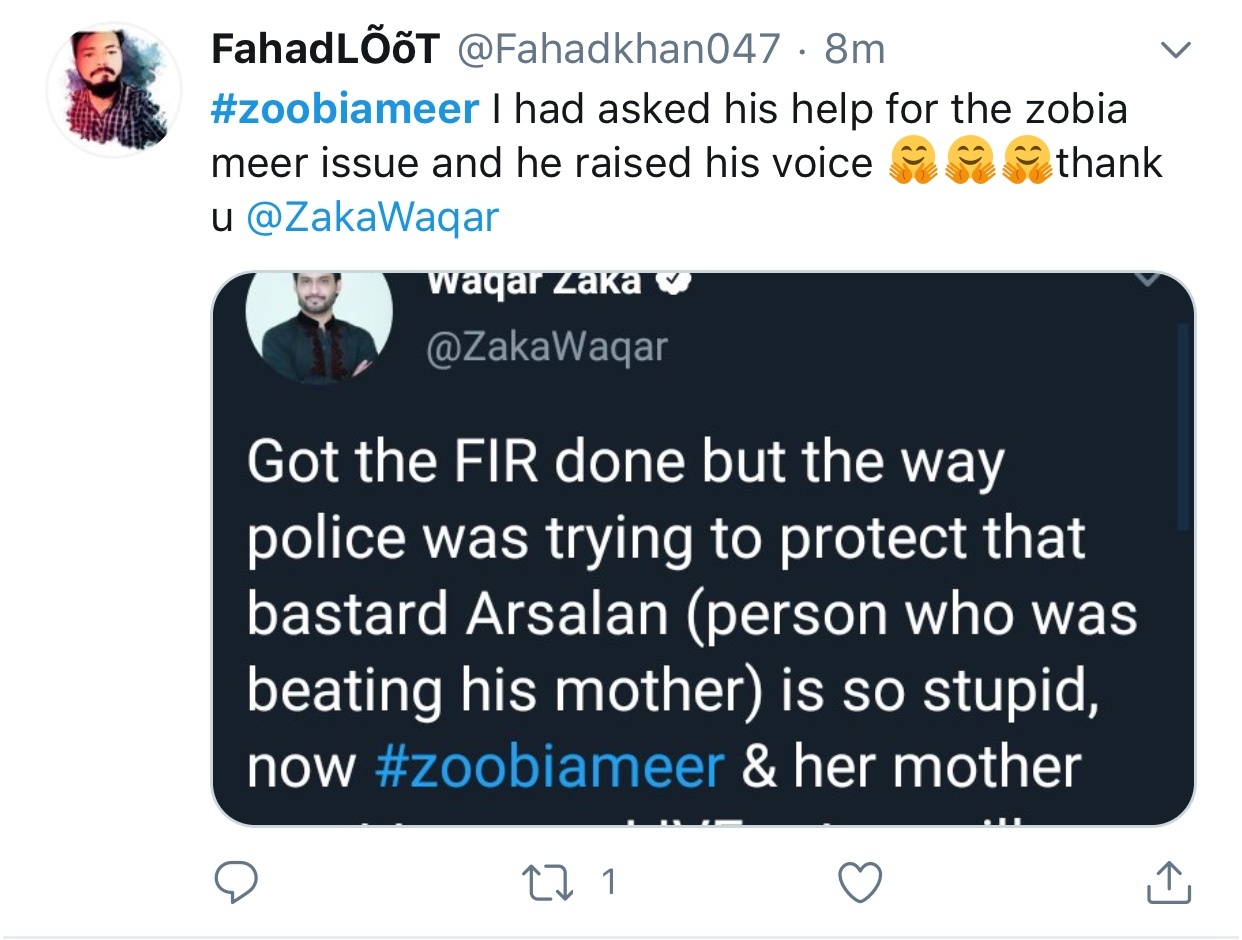Open the reply speech bubble icon
Image resolution: width=1242 pixels, height=940 pixels.
pyautogui.click(x=237, y=882)
